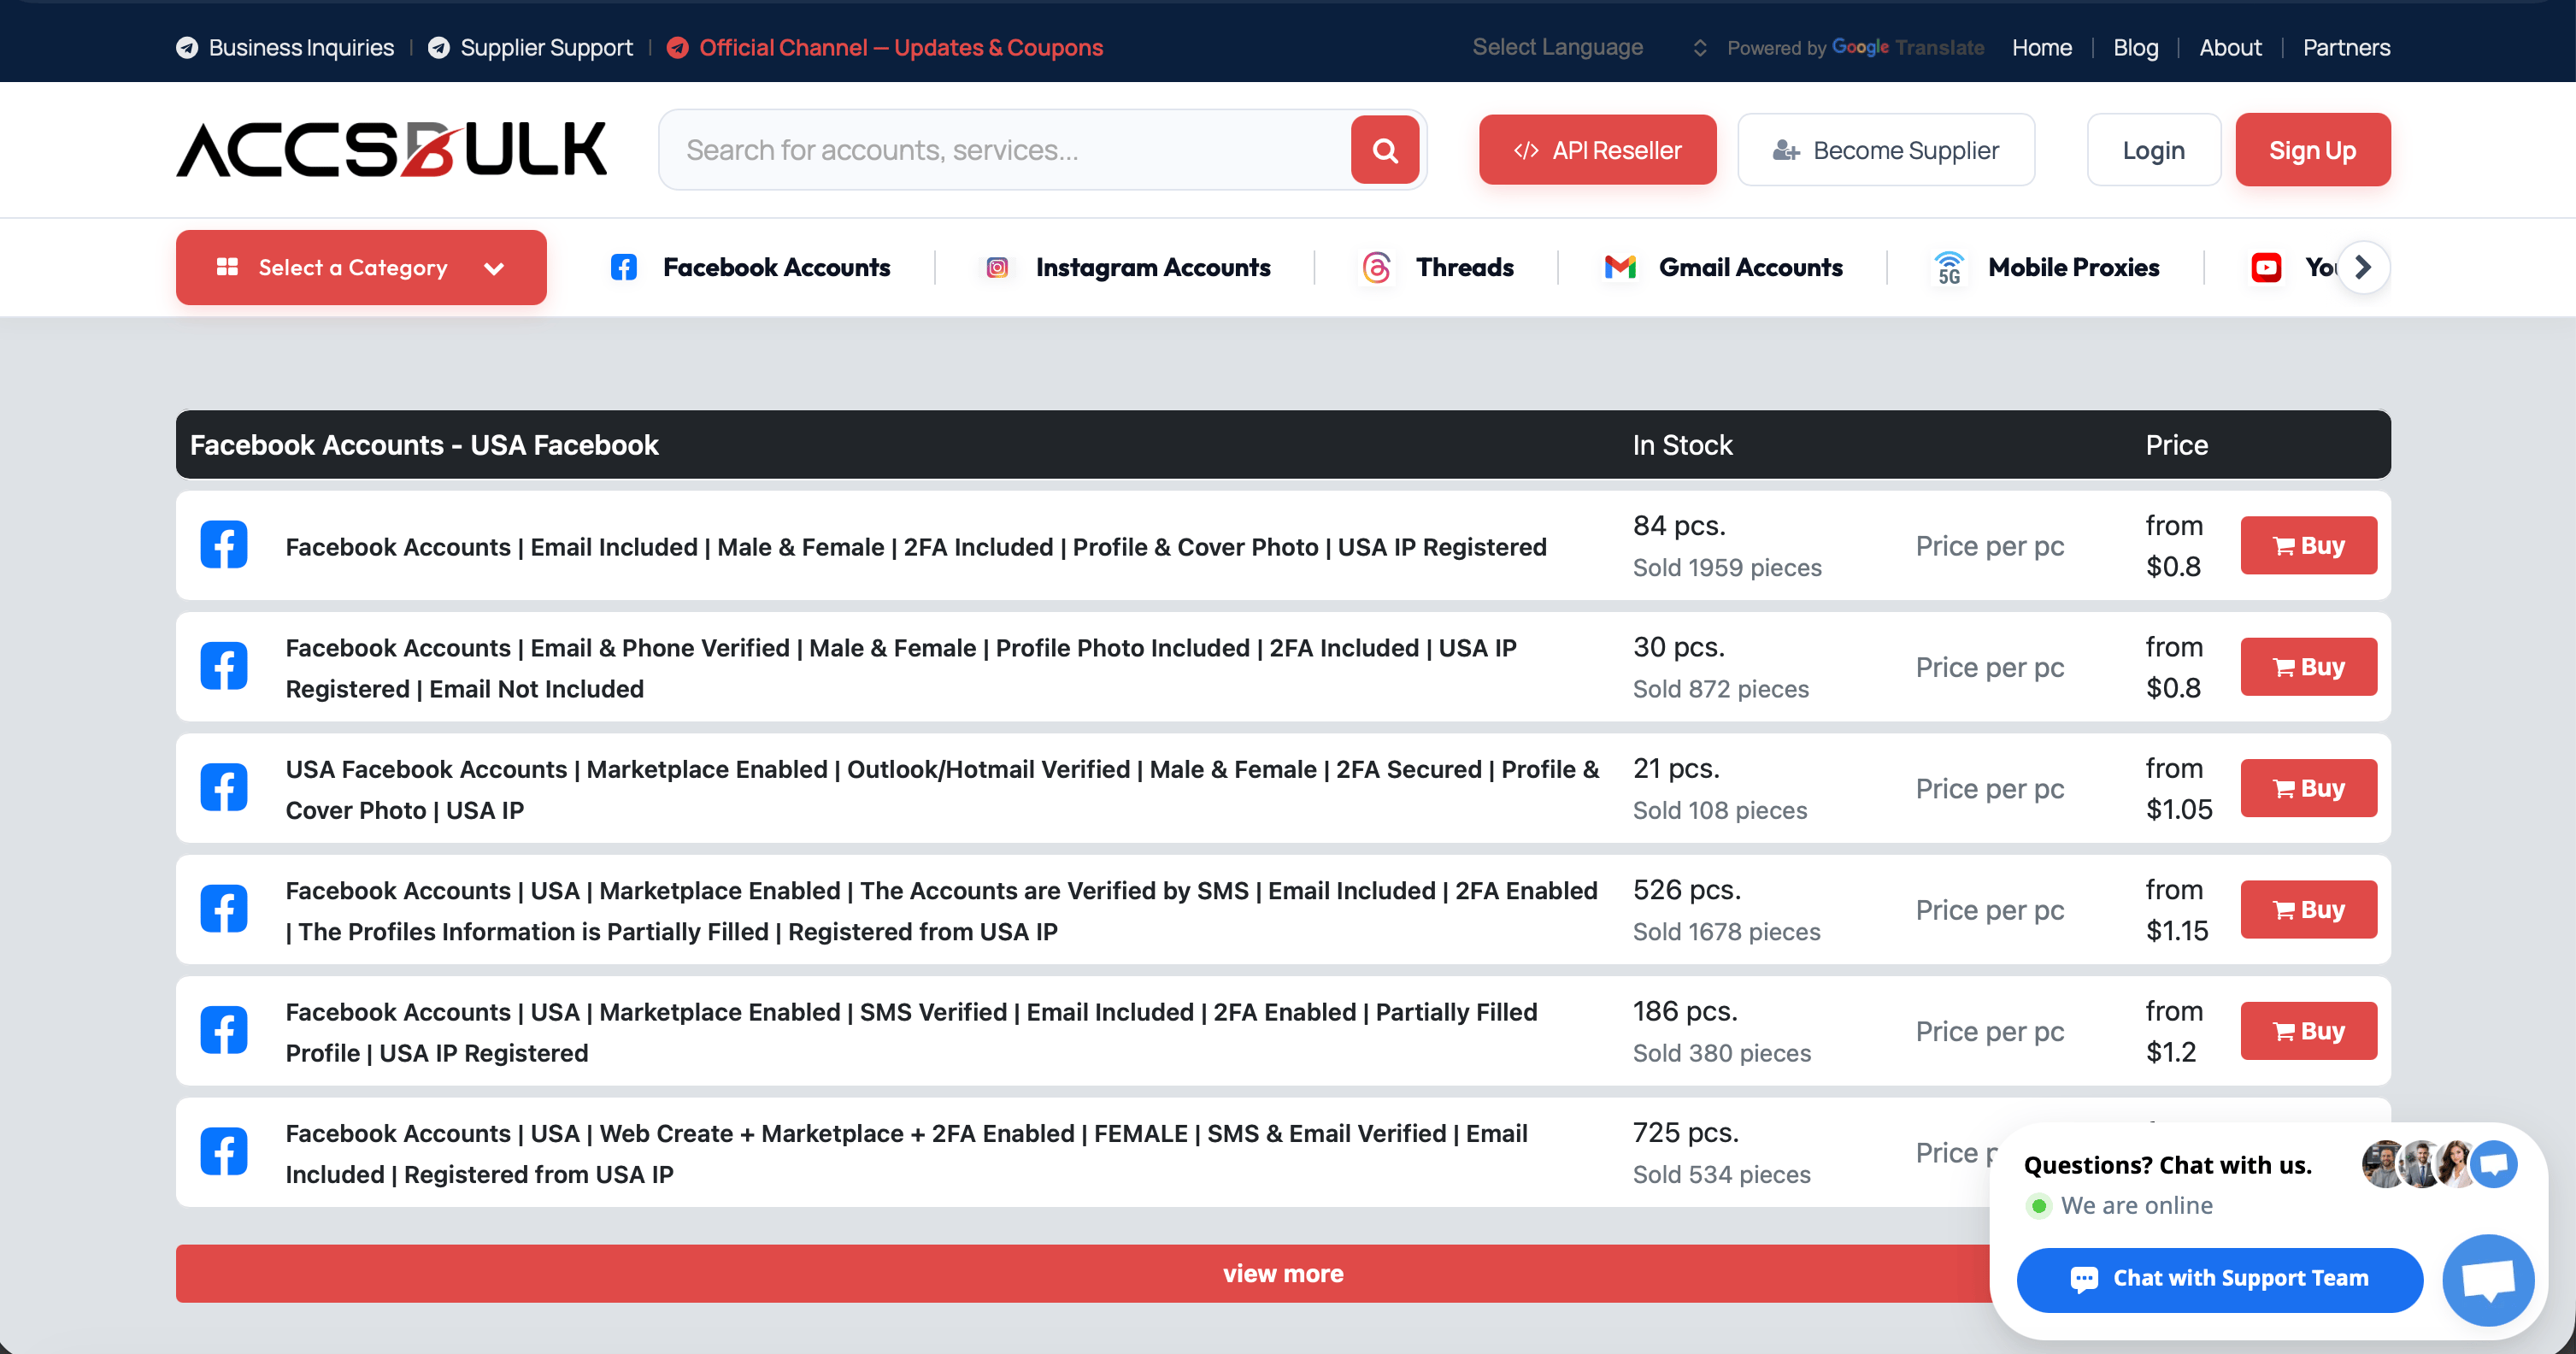Open listing 'Web Create + Marketplace + 2FA Enabled'
The width and height of the screenshot is (2576, 1354).
pyautogui.click(x=906, y=1154)
